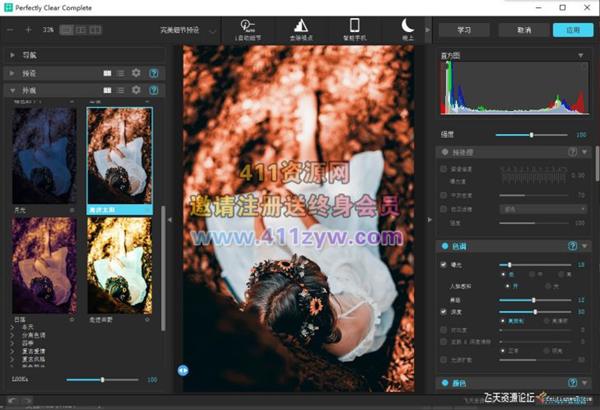Collapse the 外观 panel section

(12, 90)
